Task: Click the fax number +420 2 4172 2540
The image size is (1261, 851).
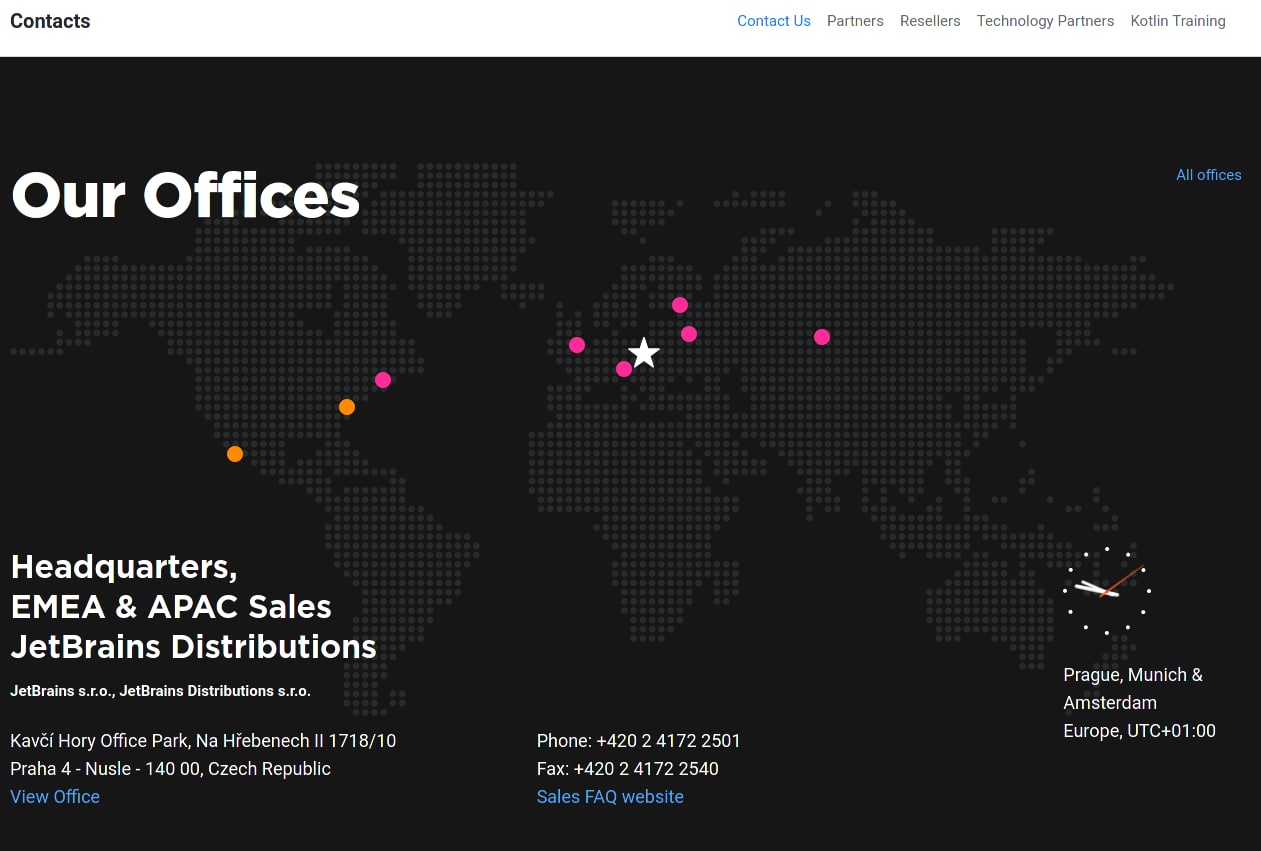Action: click(x=646, y=769)
